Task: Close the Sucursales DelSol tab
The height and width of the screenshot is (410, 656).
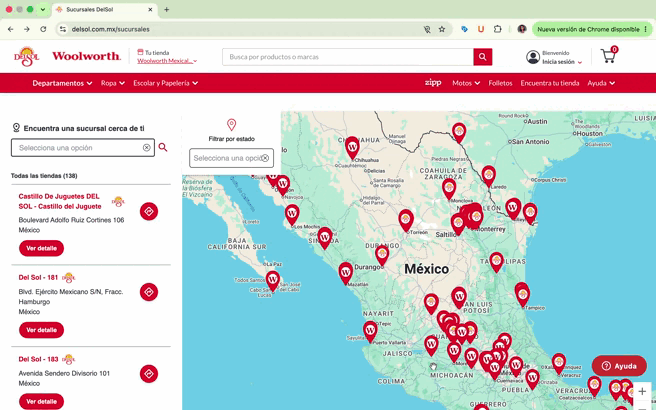Action: coord(150,9)
